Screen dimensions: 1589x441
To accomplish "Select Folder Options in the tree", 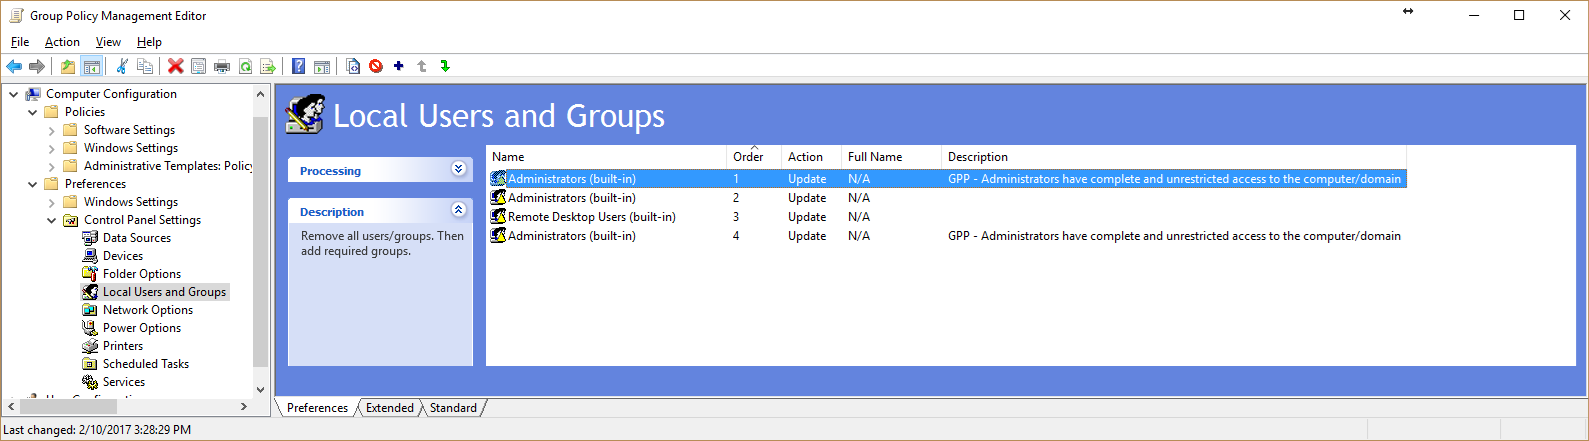I will coord(142,274).
